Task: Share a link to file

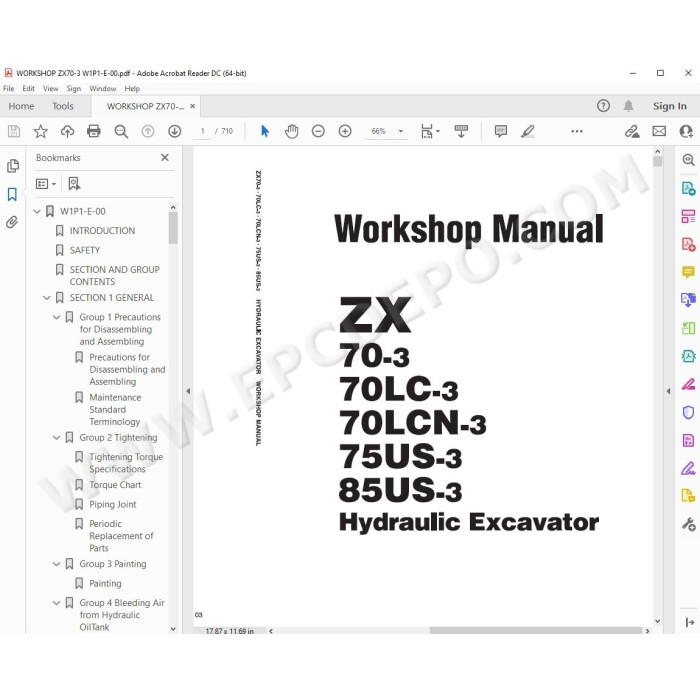Action: tap(632, 131)
